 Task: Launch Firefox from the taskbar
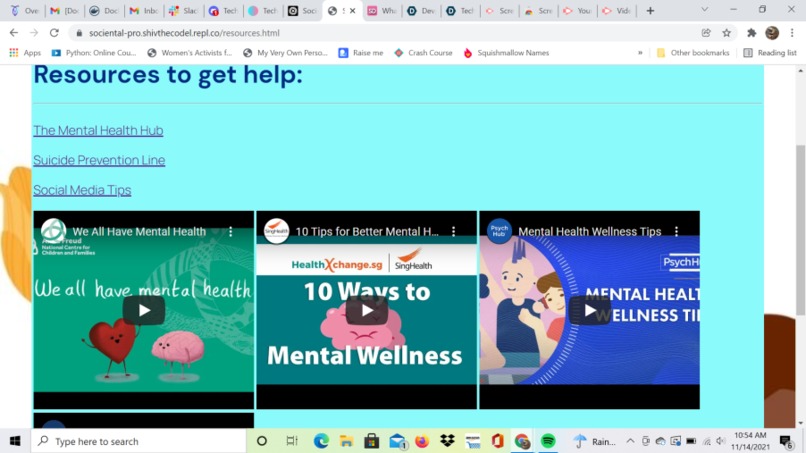(422, 441)
